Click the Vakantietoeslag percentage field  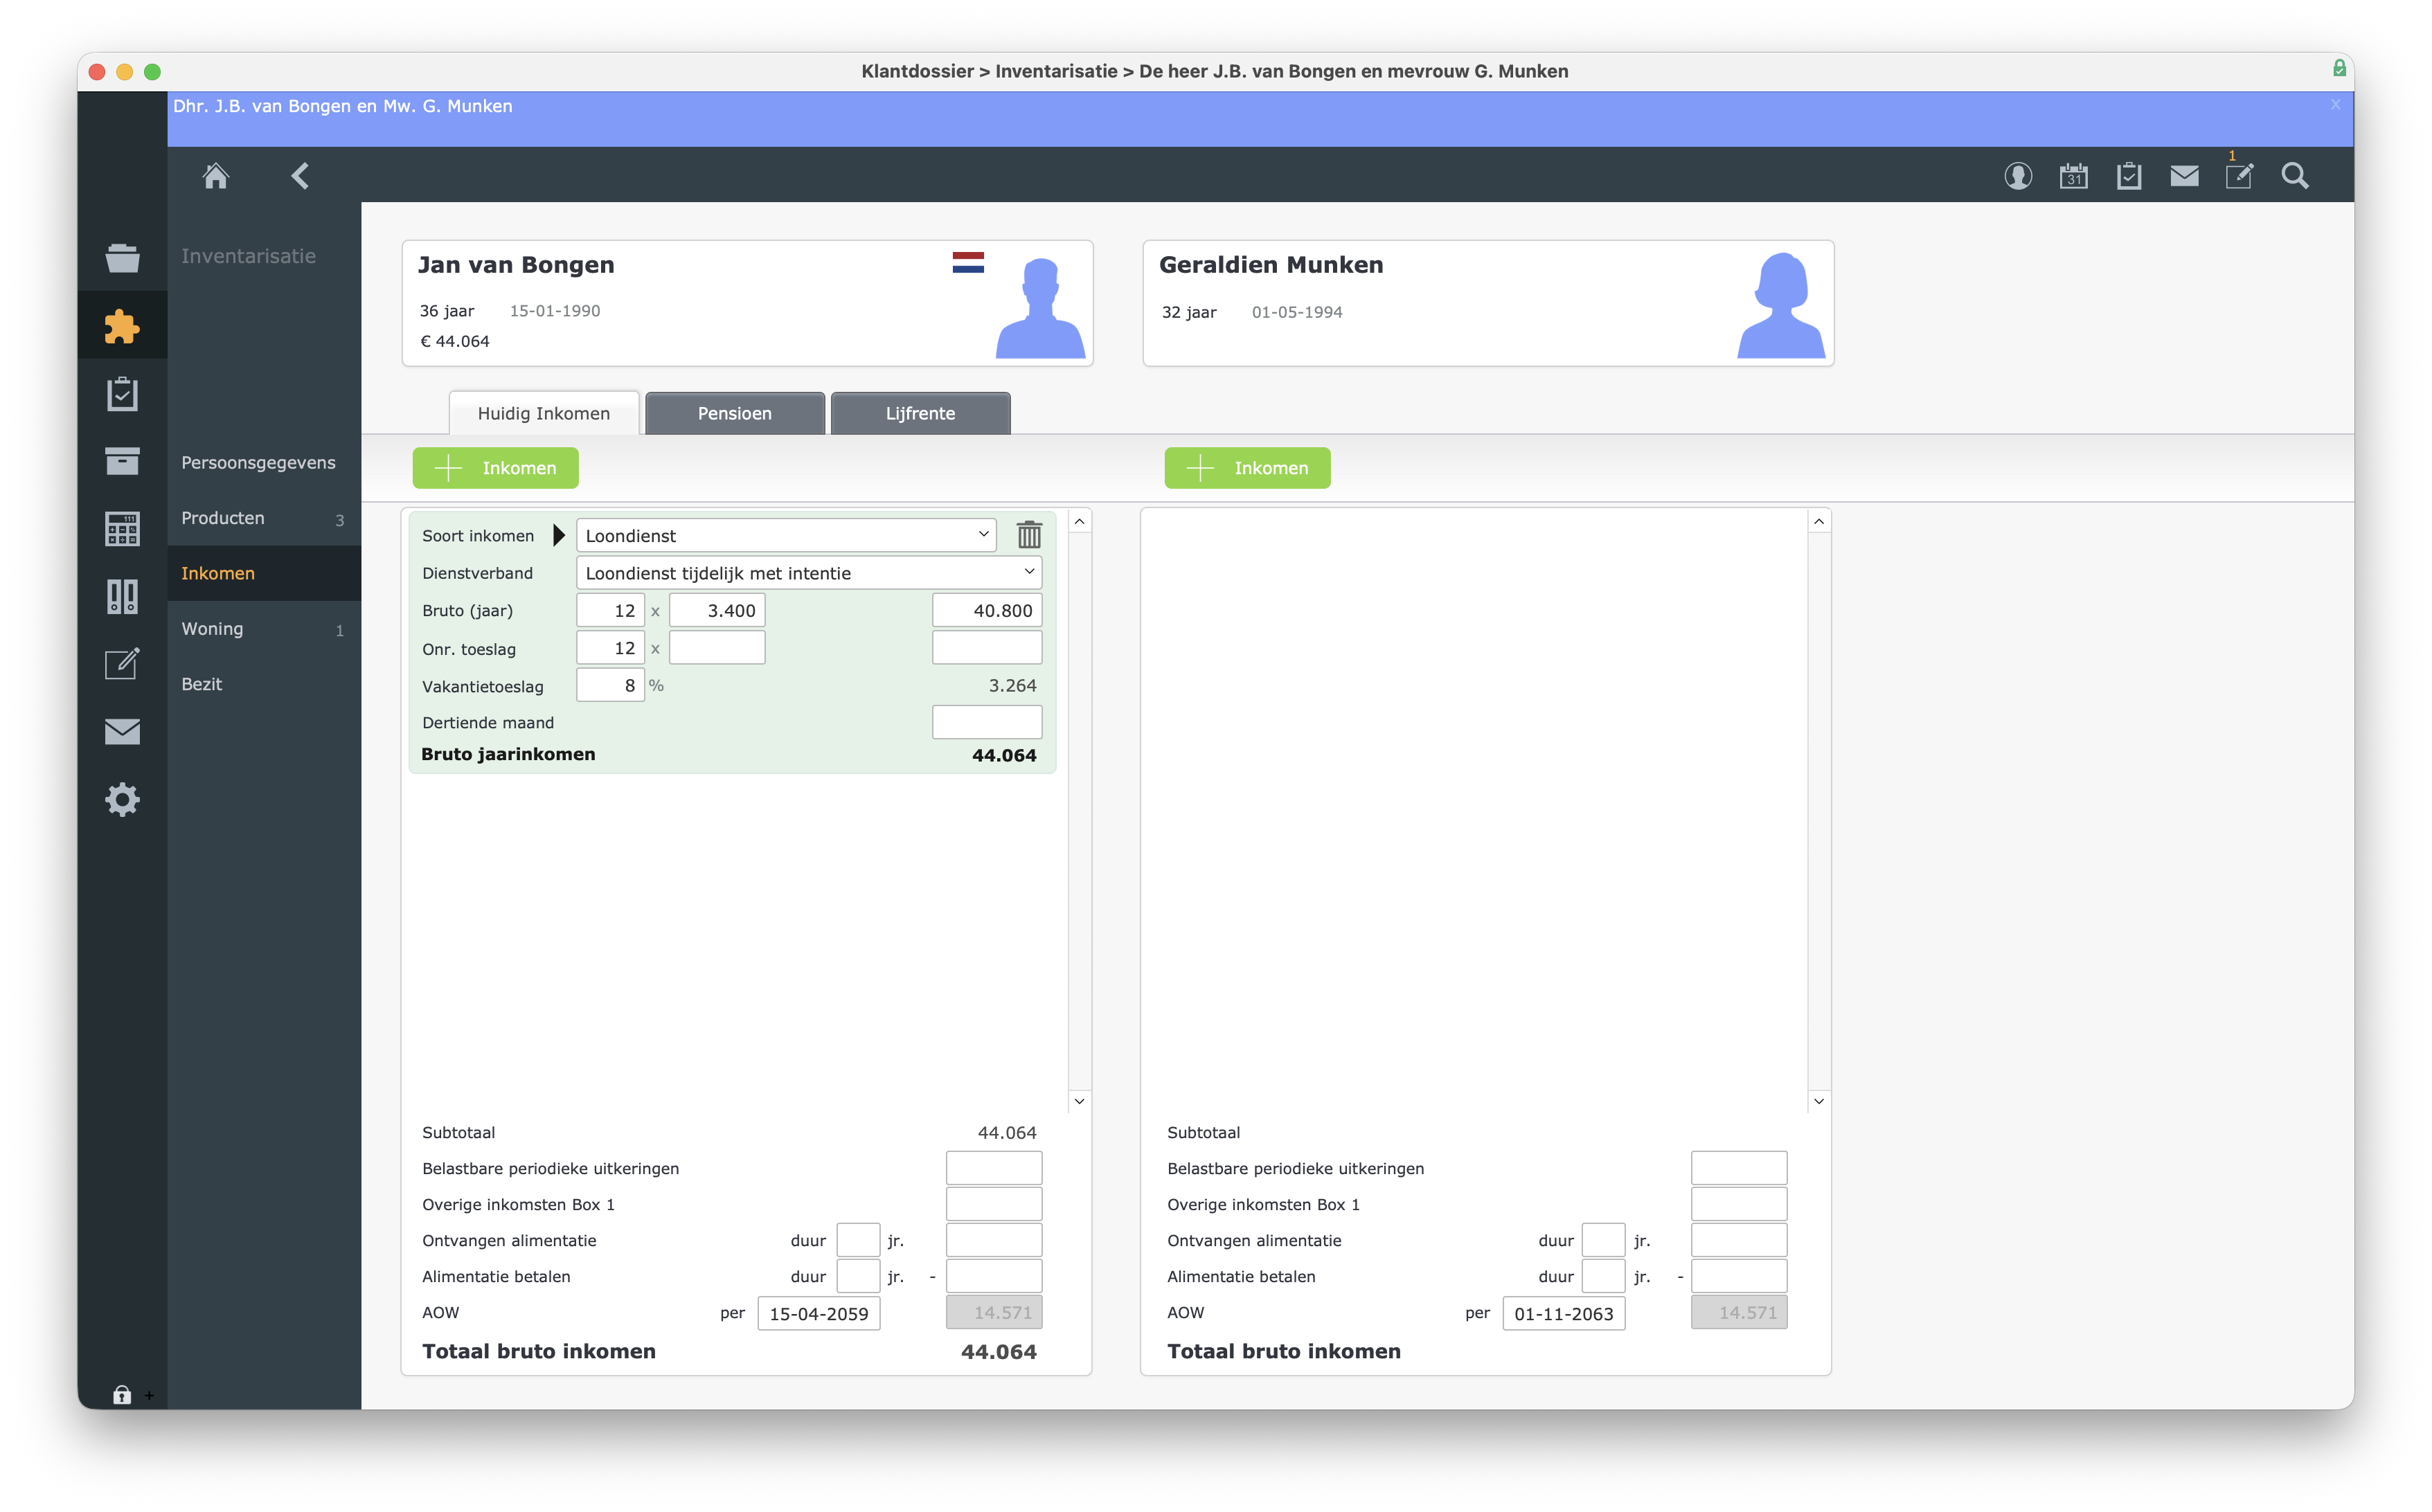coord(610,686)
